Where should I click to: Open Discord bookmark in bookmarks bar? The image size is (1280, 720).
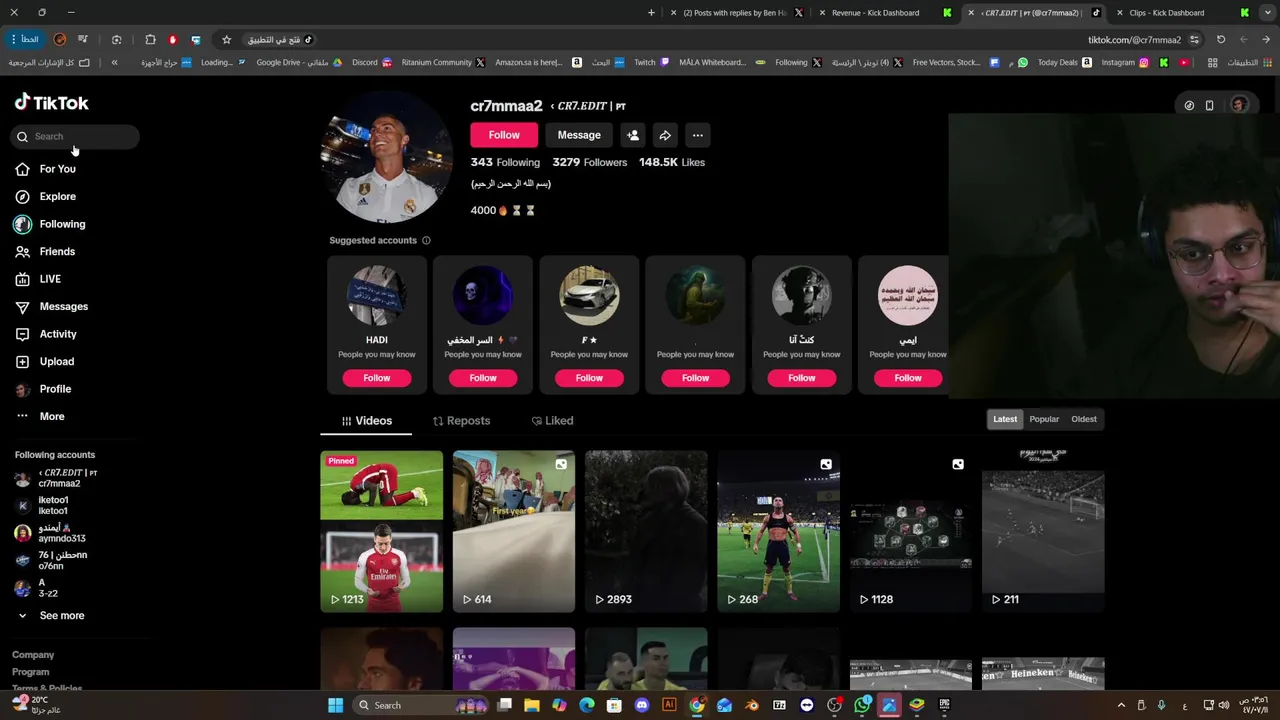[373, 62]
